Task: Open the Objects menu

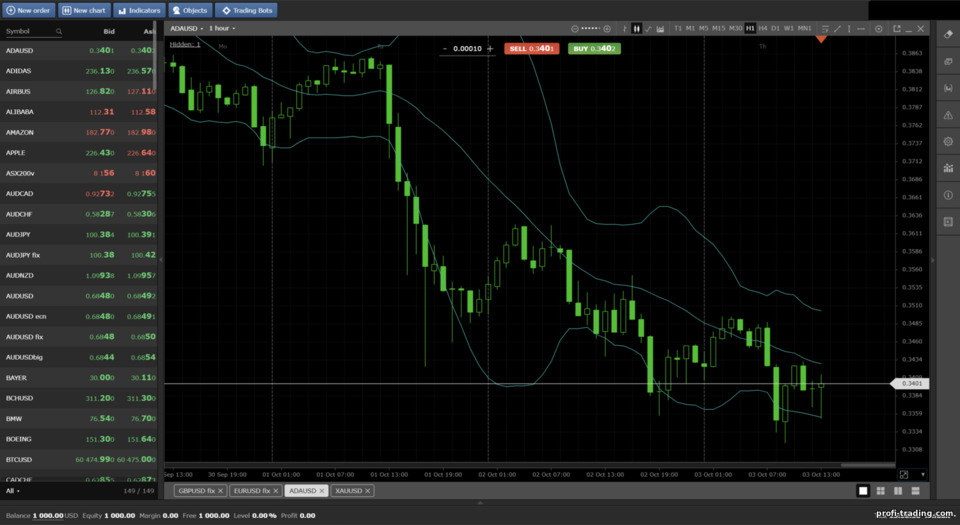Action: [x=190, y=10]
